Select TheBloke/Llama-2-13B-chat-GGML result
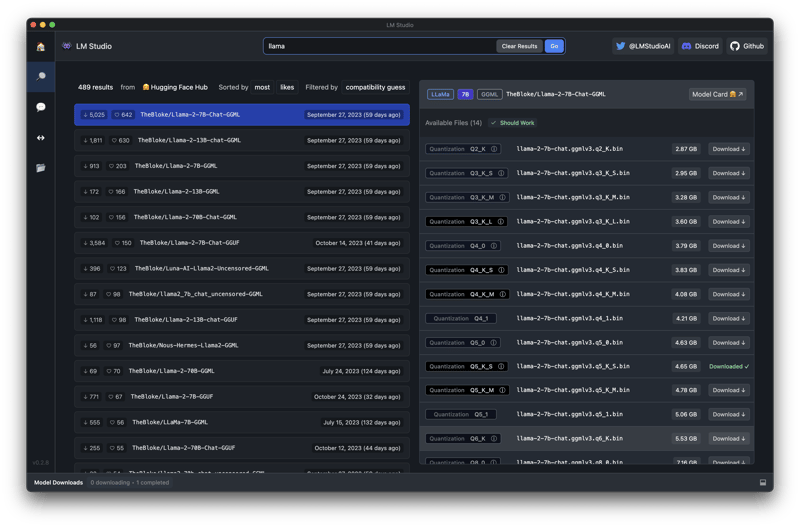 (242, 140)
